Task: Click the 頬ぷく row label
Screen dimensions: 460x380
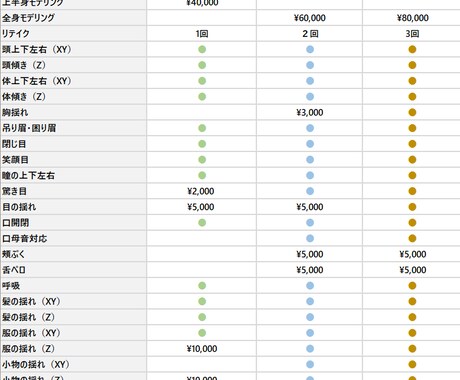Action: tap(14, 254)
